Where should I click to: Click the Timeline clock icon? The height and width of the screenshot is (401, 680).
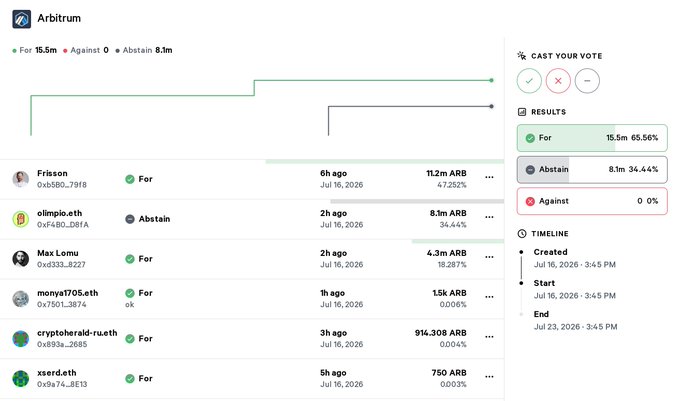click(x=522, y=234)
